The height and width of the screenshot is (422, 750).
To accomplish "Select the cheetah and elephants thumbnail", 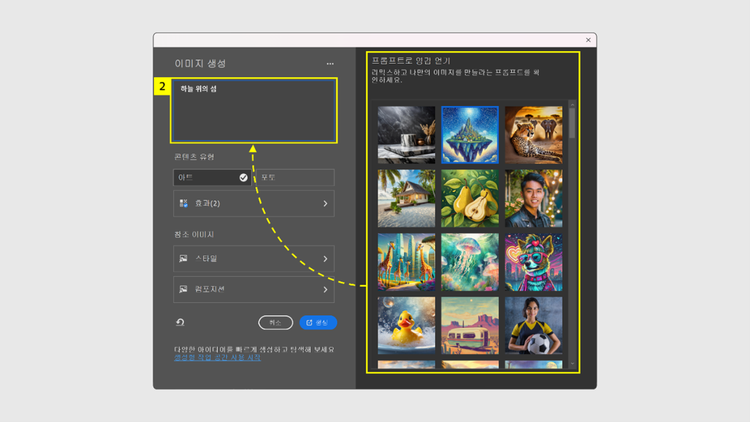I will tap(534, 135).
